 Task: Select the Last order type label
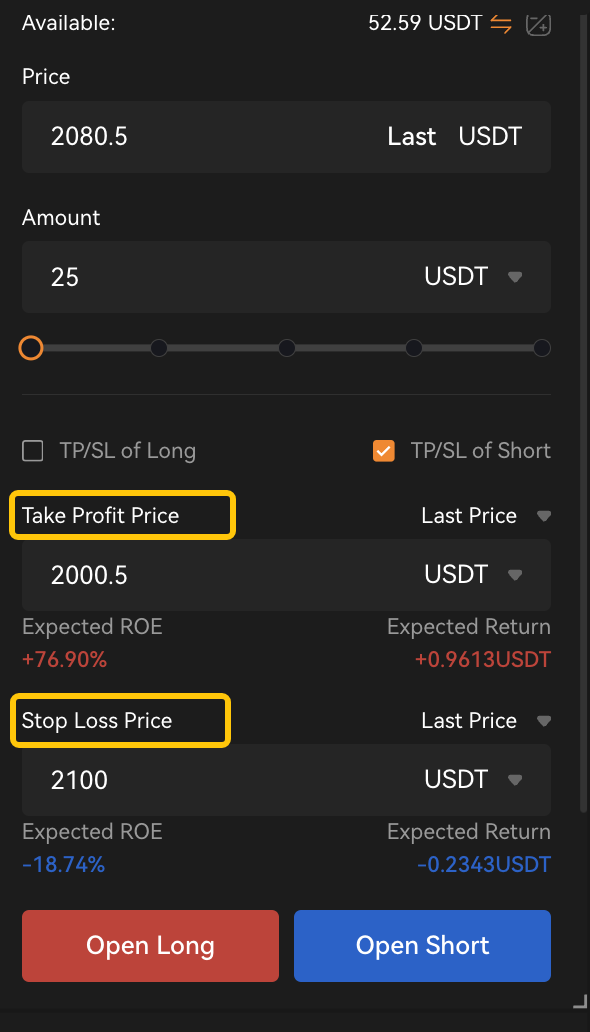pyautogui.click(x=411, y=137)
